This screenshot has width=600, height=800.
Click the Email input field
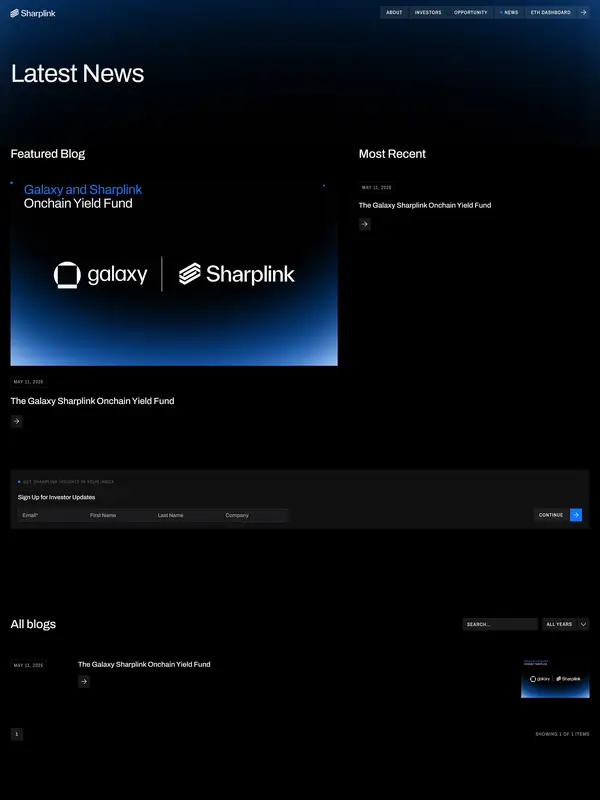click(52, 515)
